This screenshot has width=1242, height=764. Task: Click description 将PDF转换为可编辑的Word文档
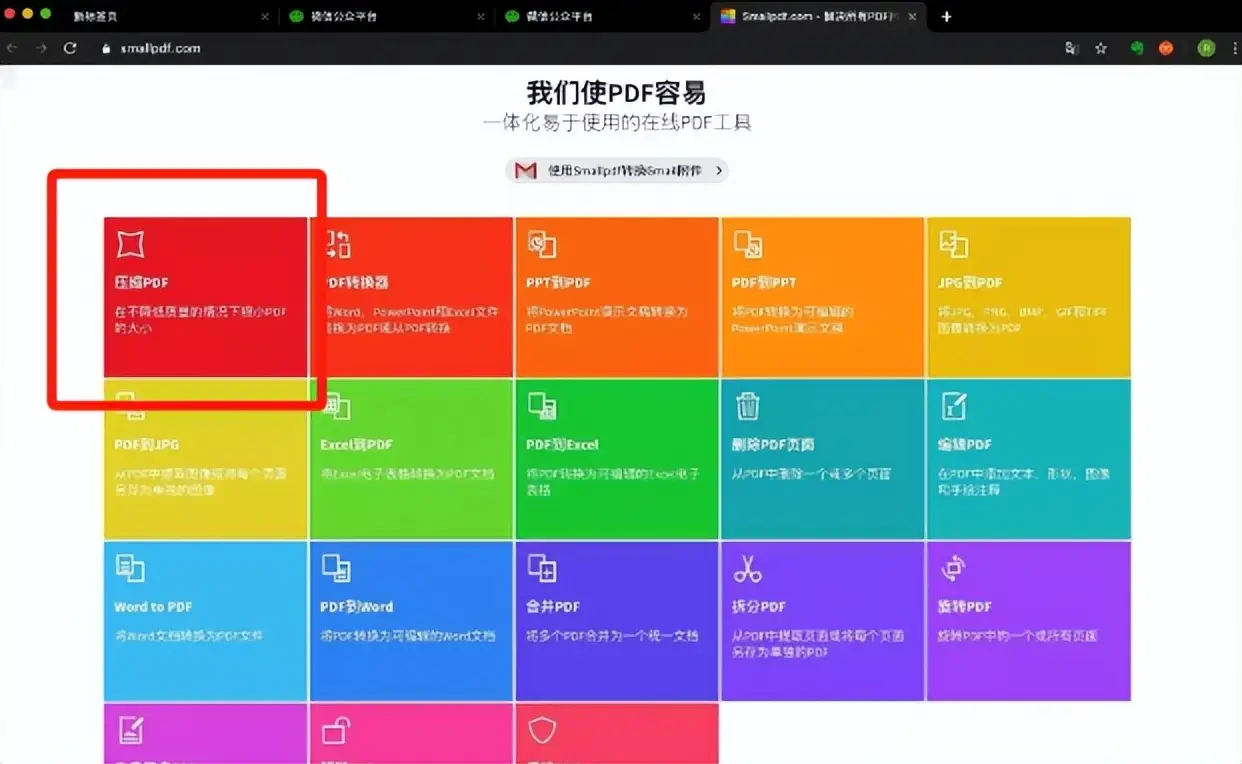click(408, 636)
